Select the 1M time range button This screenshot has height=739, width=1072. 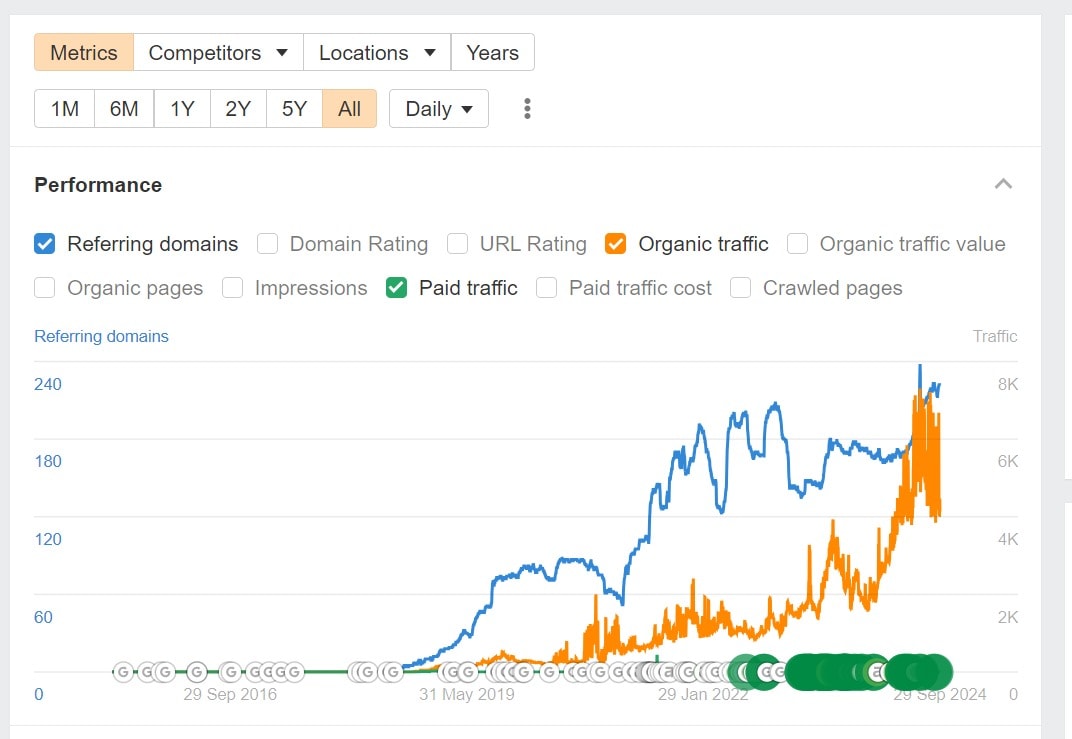pyautogui.click(x=64, y=109)
